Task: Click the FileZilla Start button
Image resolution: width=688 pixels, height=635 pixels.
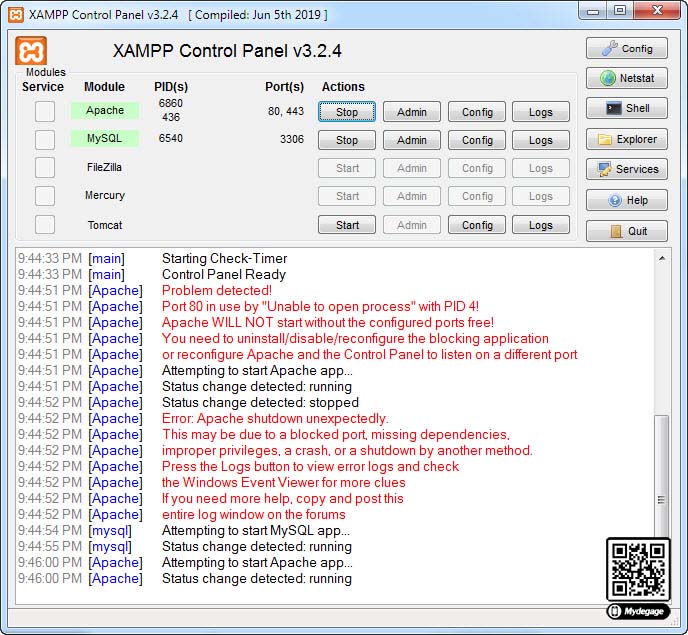Action: [347, 168]
